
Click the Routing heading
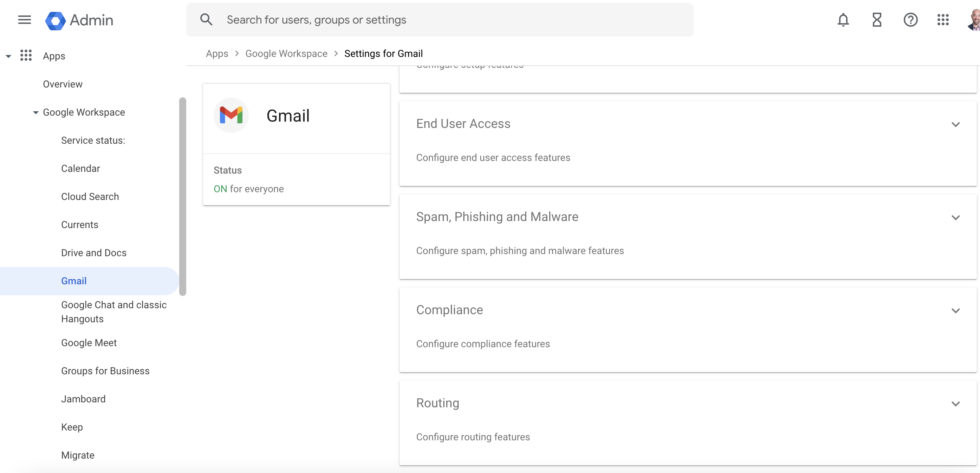coord(438,403)
